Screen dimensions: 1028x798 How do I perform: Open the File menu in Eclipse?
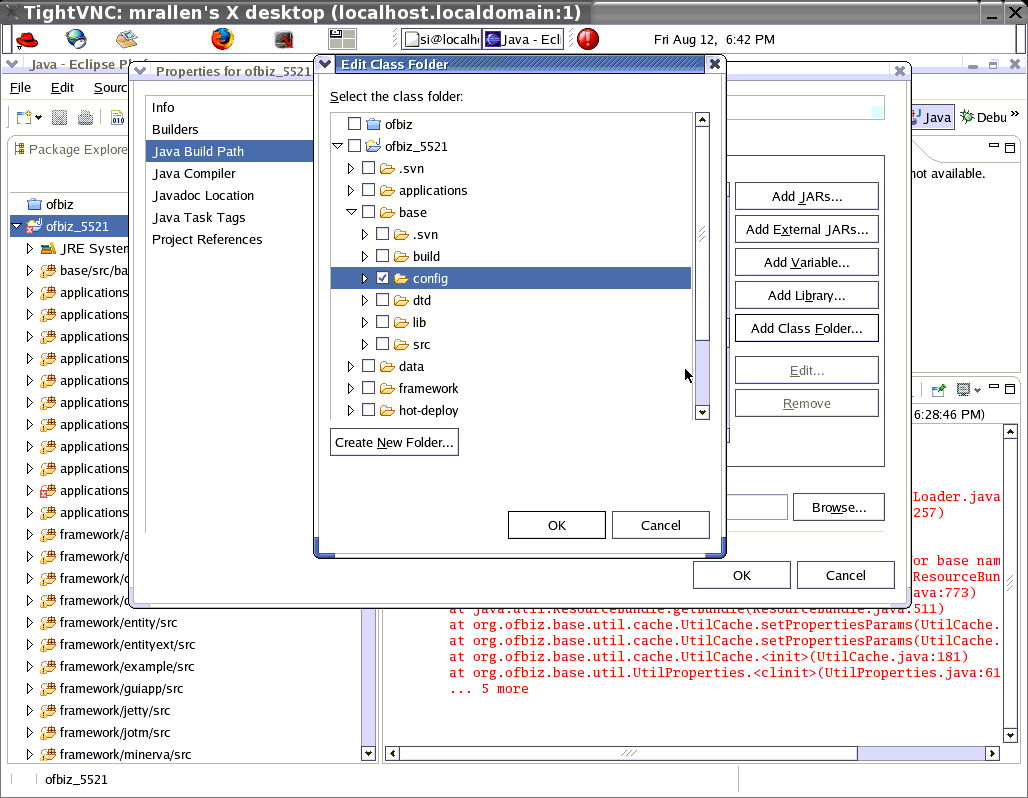tap(20, 88)
